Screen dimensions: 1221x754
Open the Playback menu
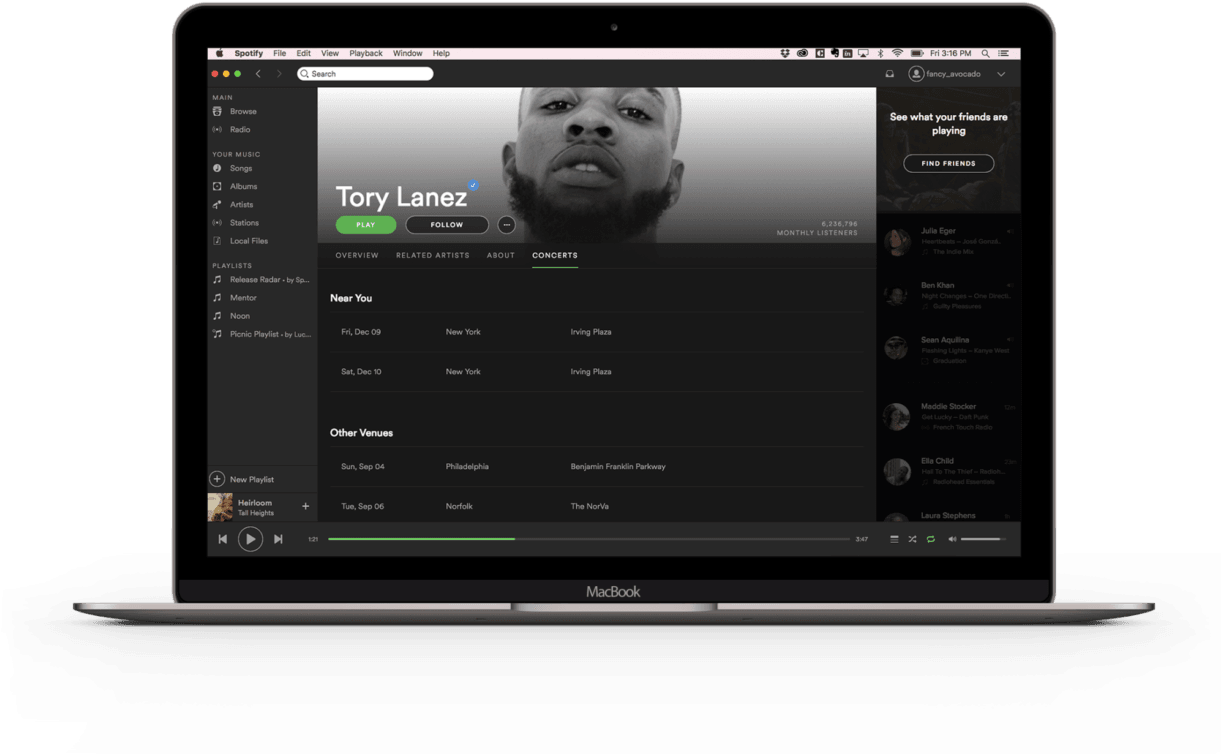click(x=366, y=53)
